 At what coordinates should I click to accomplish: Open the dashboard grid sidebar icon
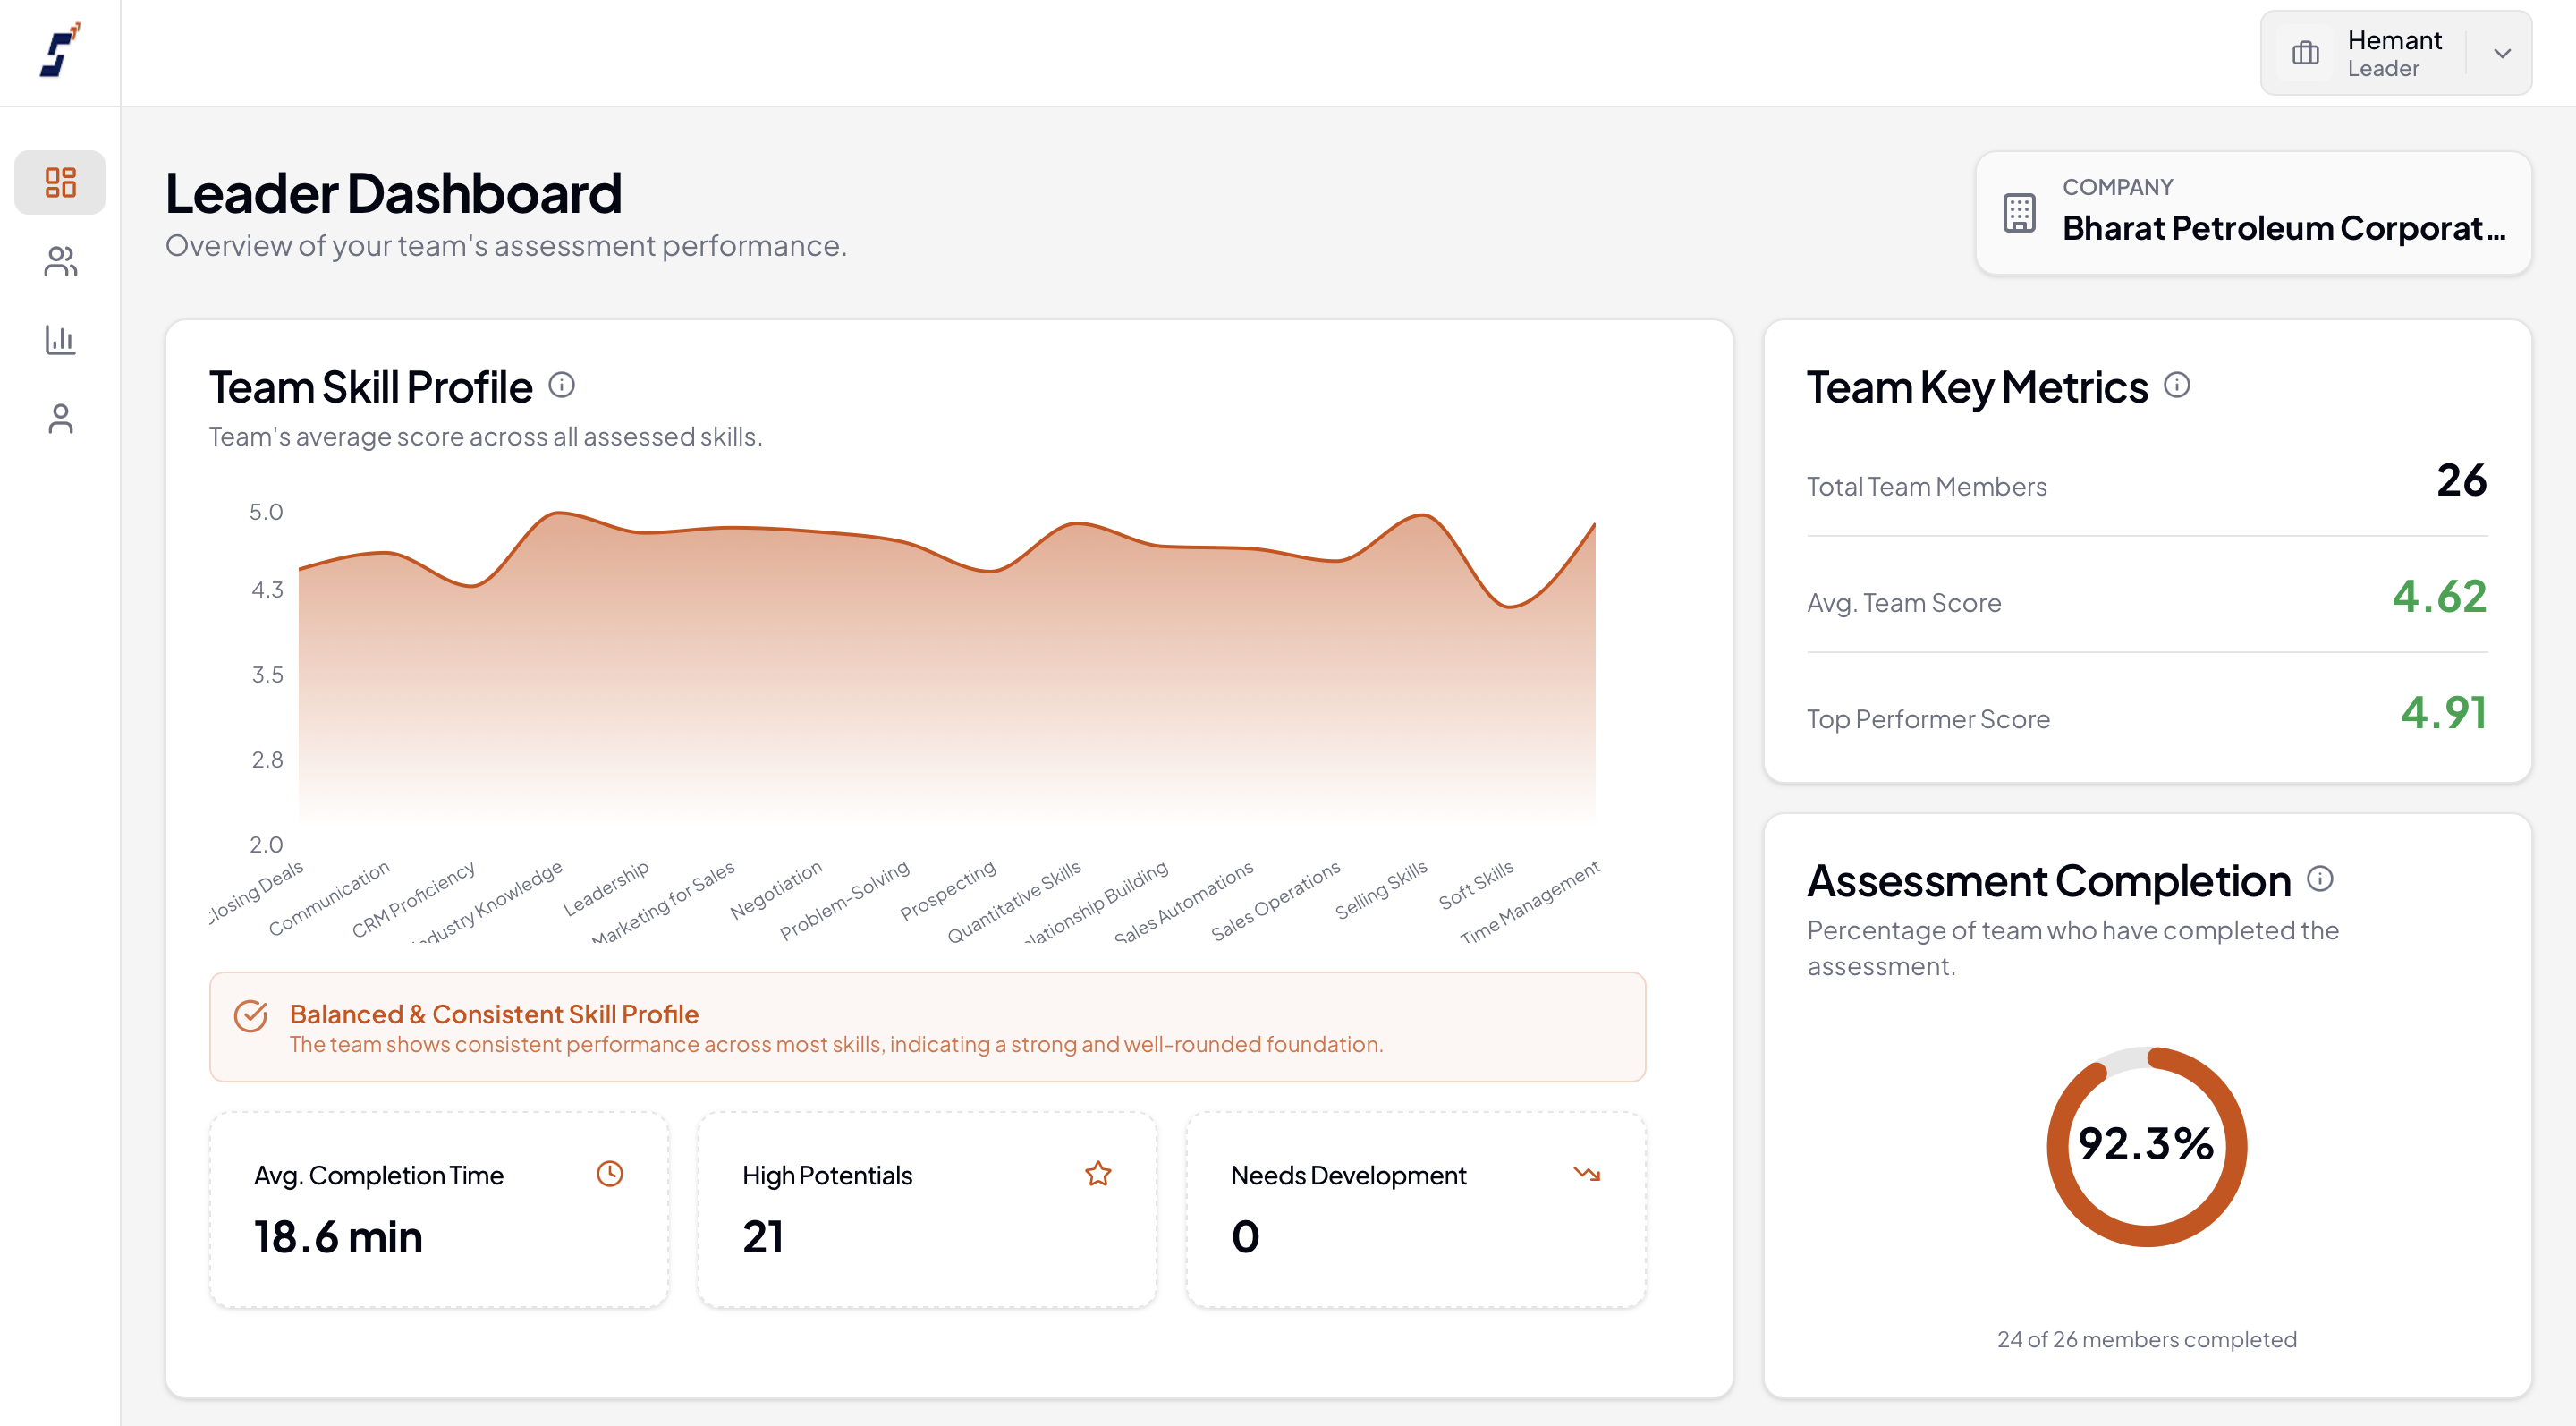[60, 182]
